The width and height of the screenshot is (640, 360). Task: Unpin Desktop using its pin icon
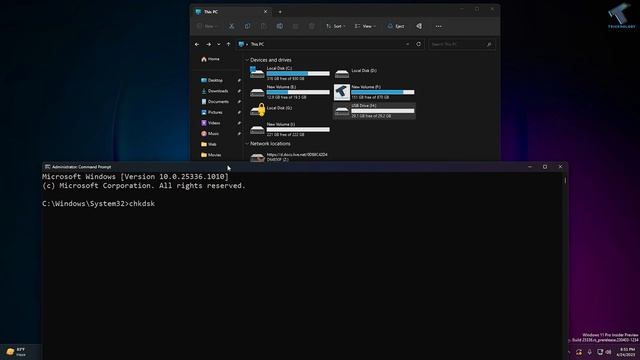(x=239, y=80)
